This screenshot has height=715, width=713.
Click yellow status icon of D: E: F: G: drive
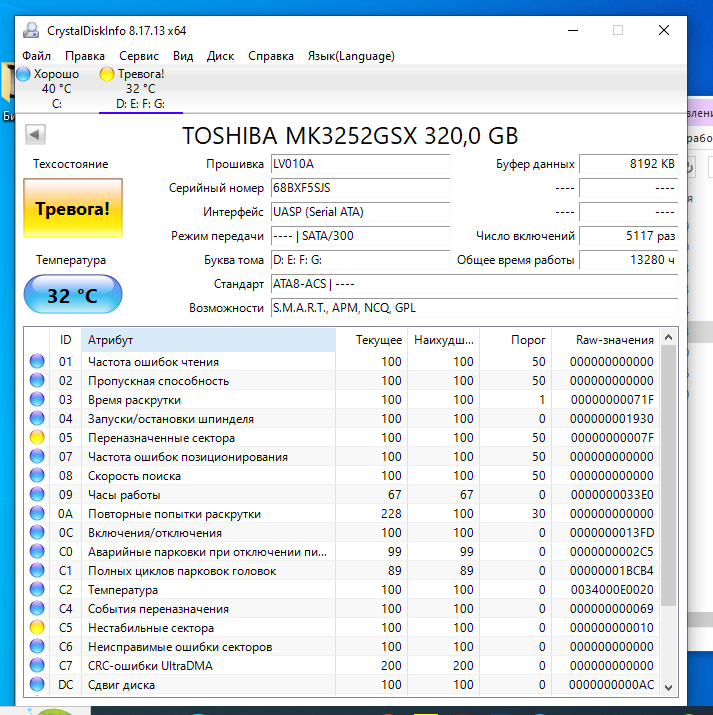107,74
